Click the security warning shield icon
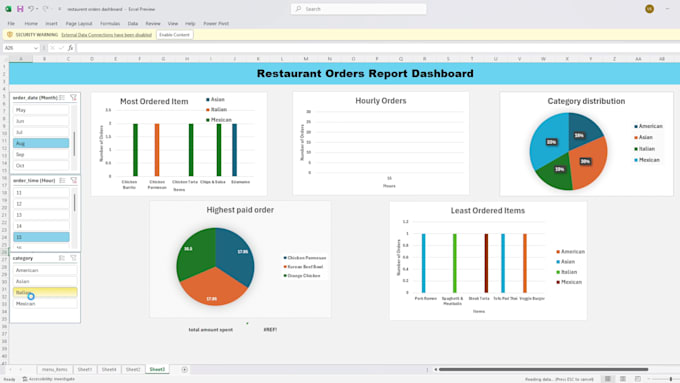The height and width of the screenshot is (383, 680). click(x=10, y=35)
